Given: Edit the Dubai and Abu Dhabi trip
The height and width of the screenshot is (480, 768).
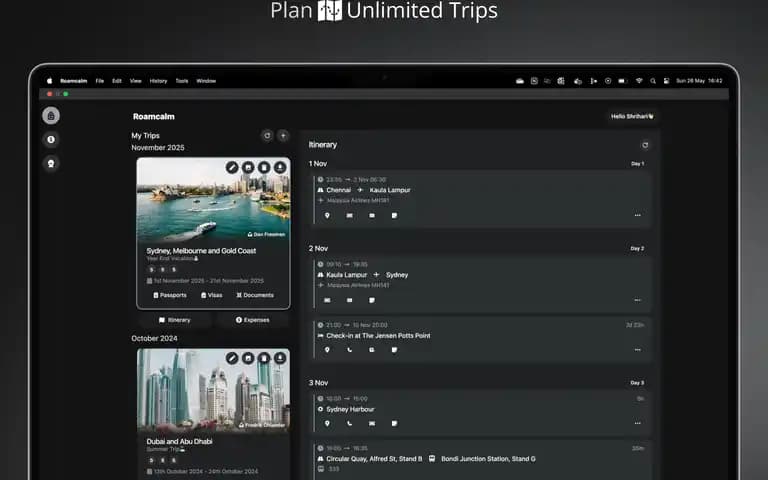Looking at the screenshot, I should coord(232,359).
